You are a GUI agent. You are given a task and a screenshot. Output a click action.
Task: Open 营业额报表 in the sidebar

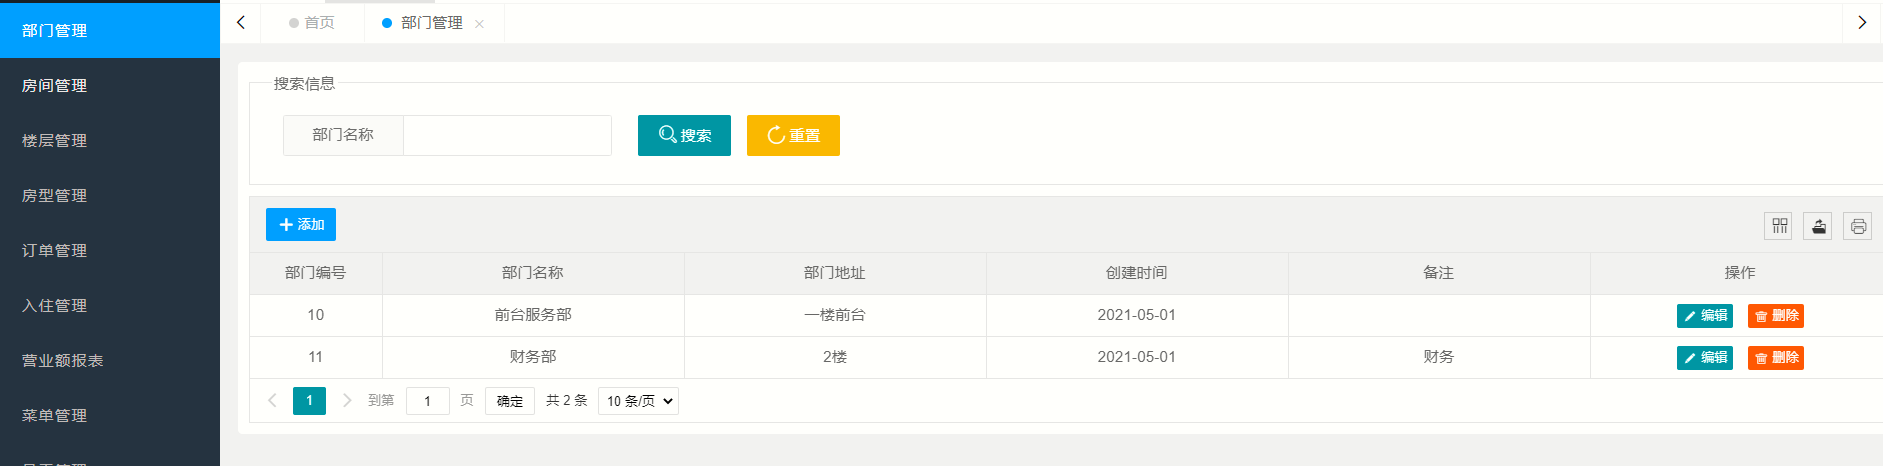coord(110,360)
